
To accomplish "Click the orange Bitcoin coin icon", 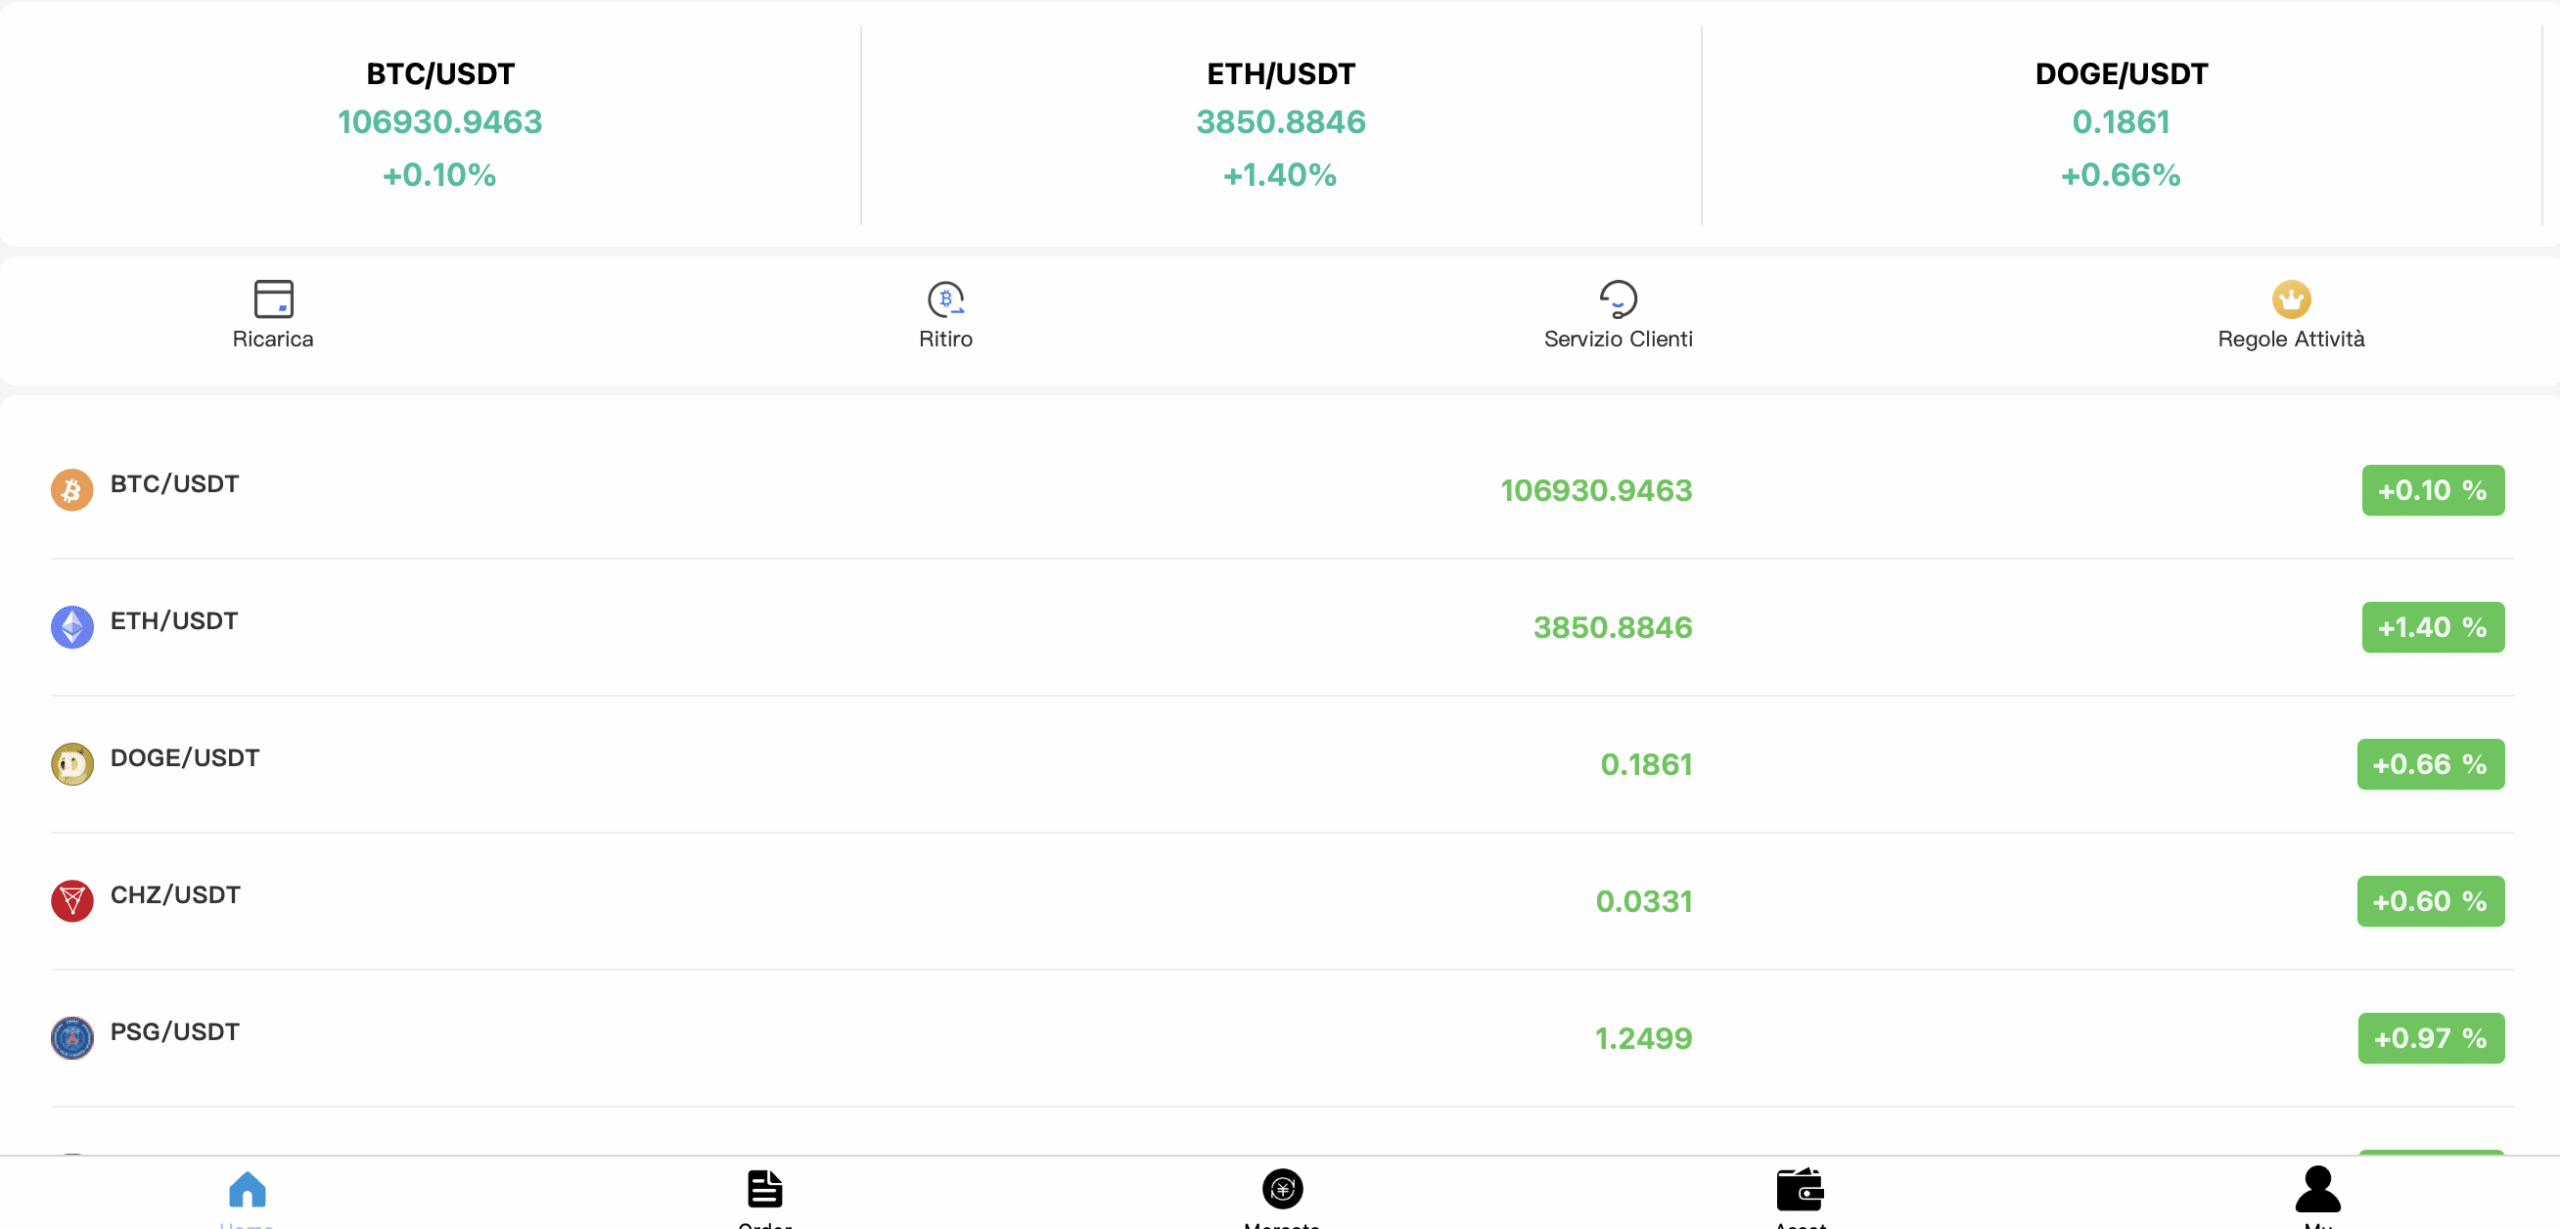I will 72,490.
